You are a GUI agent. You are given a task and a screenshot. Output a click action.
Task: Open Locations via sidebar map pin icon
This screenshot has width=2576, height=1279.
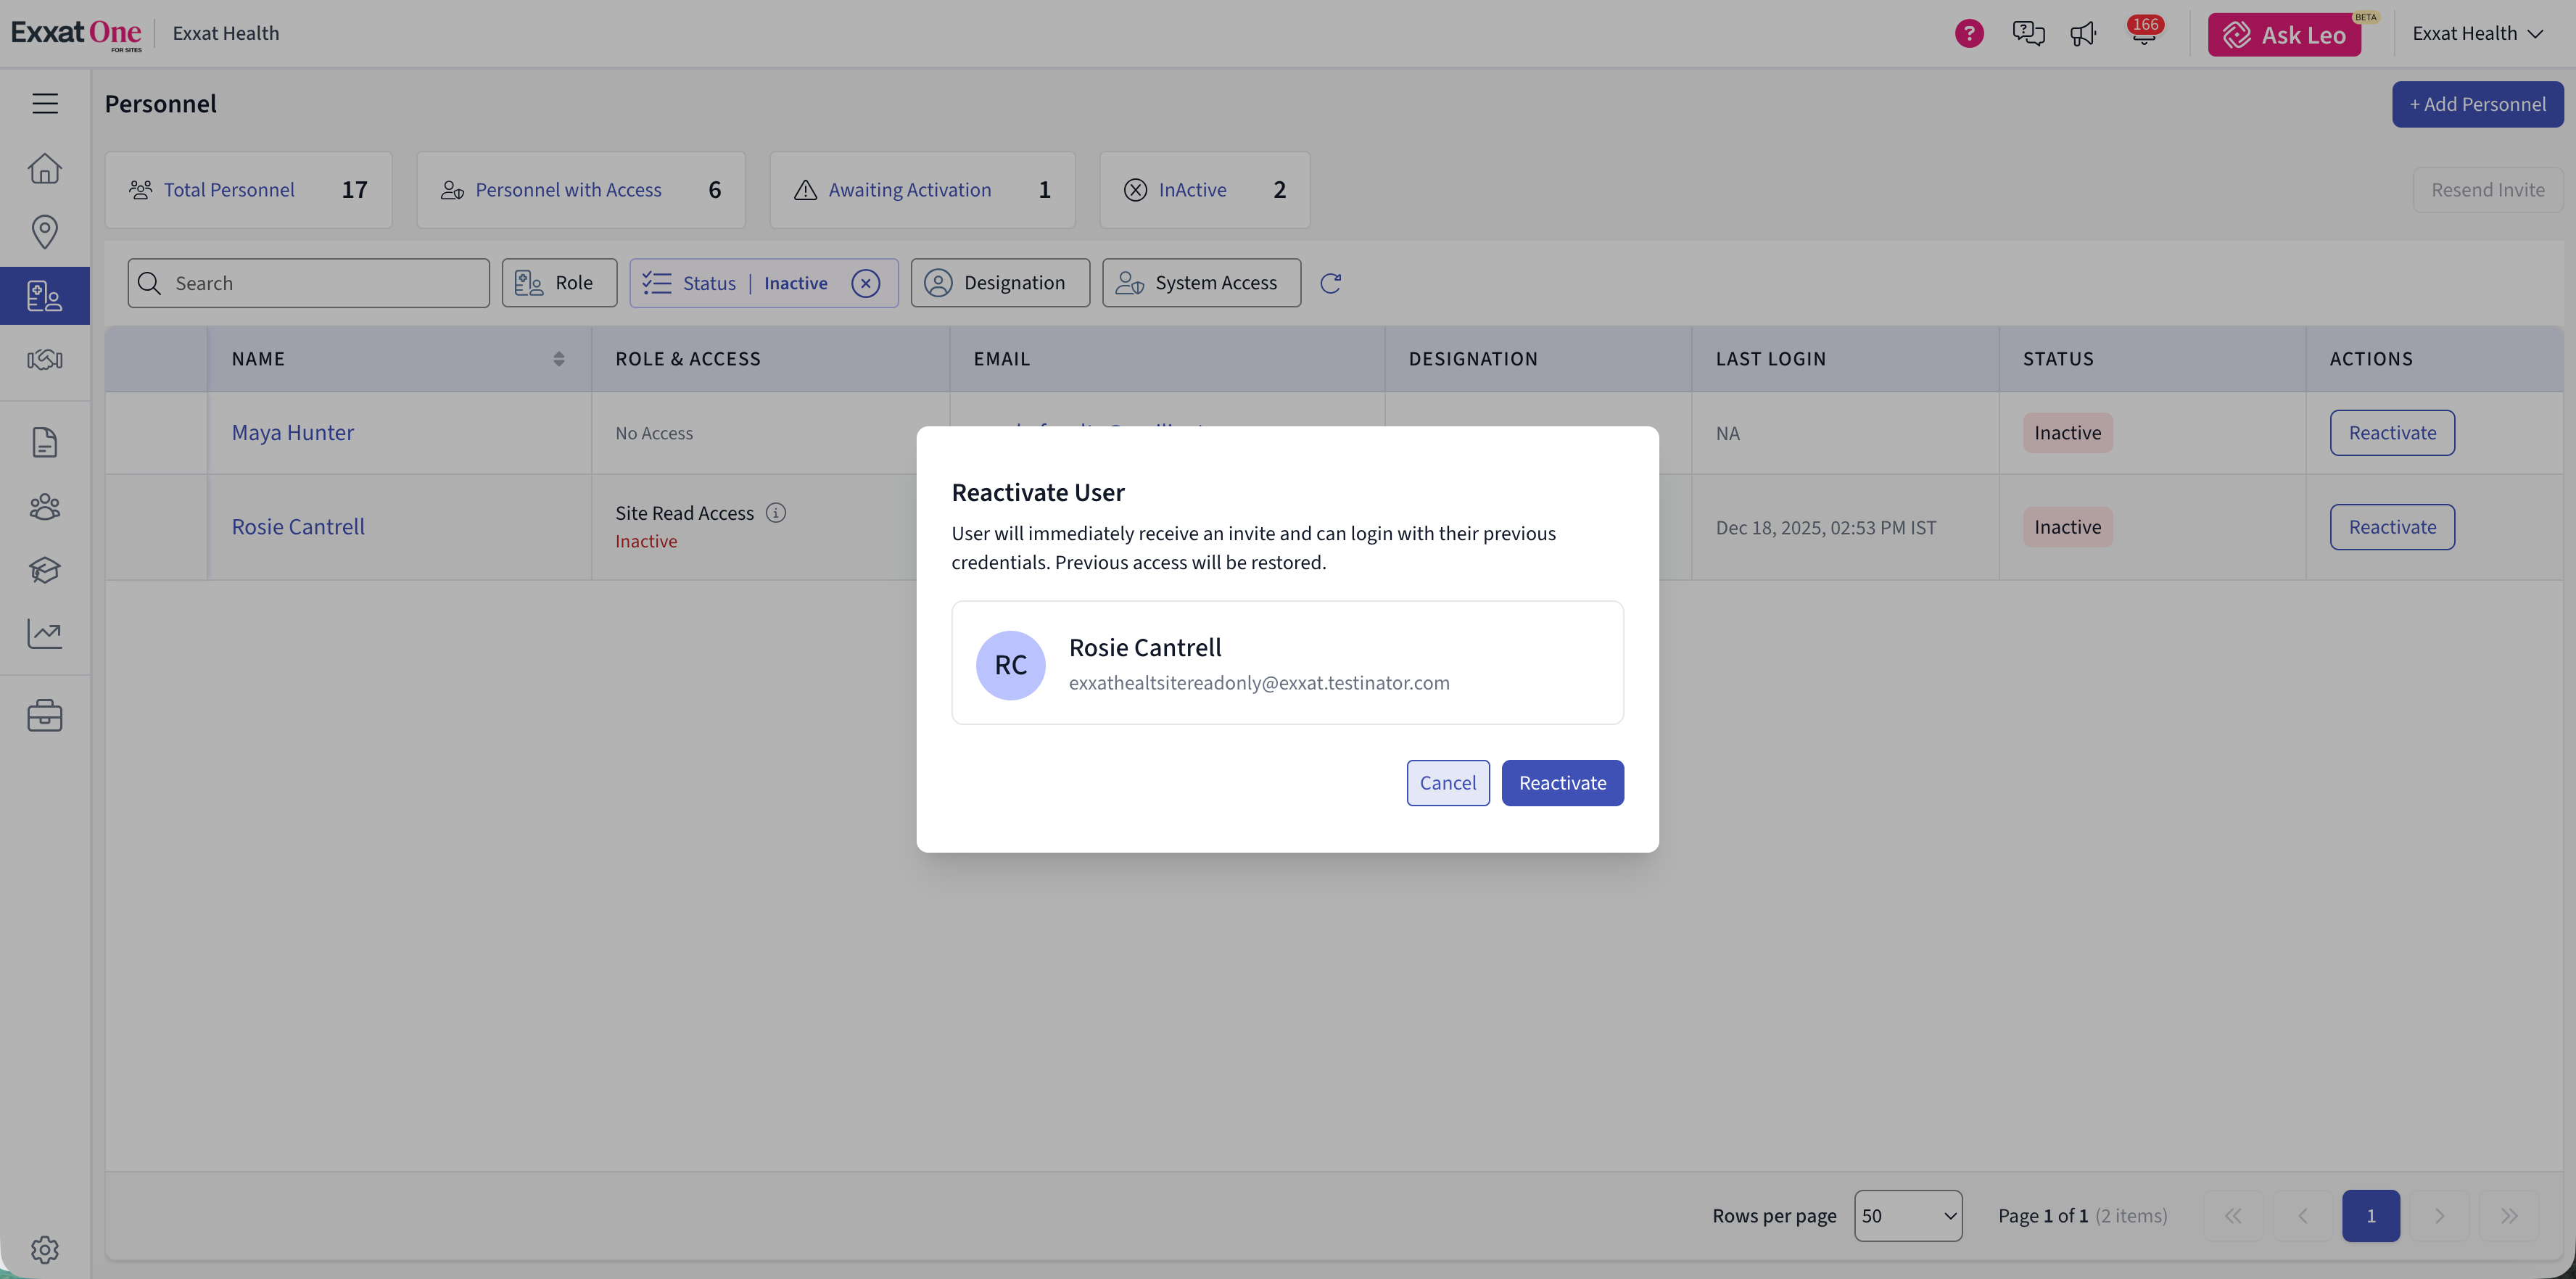(x=45, y=232)
